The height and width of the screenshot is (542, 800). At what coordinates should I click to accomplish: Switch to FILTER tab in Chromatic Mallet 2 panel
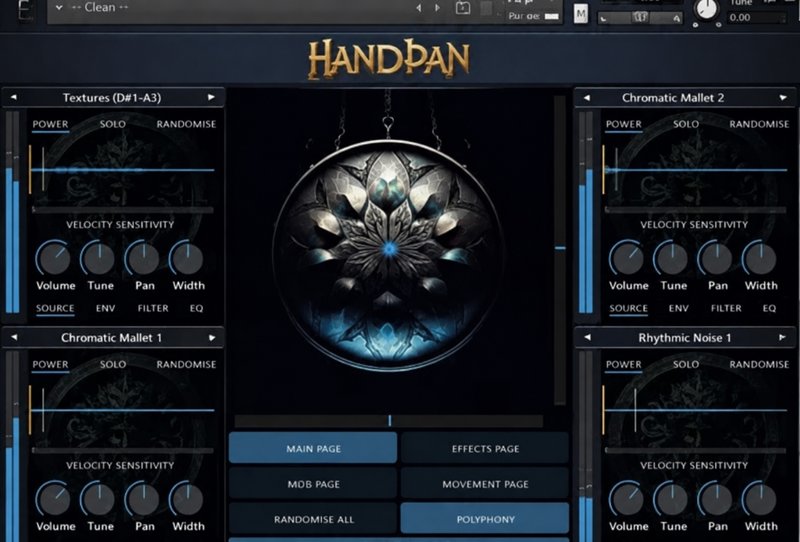tap(726, 308)
